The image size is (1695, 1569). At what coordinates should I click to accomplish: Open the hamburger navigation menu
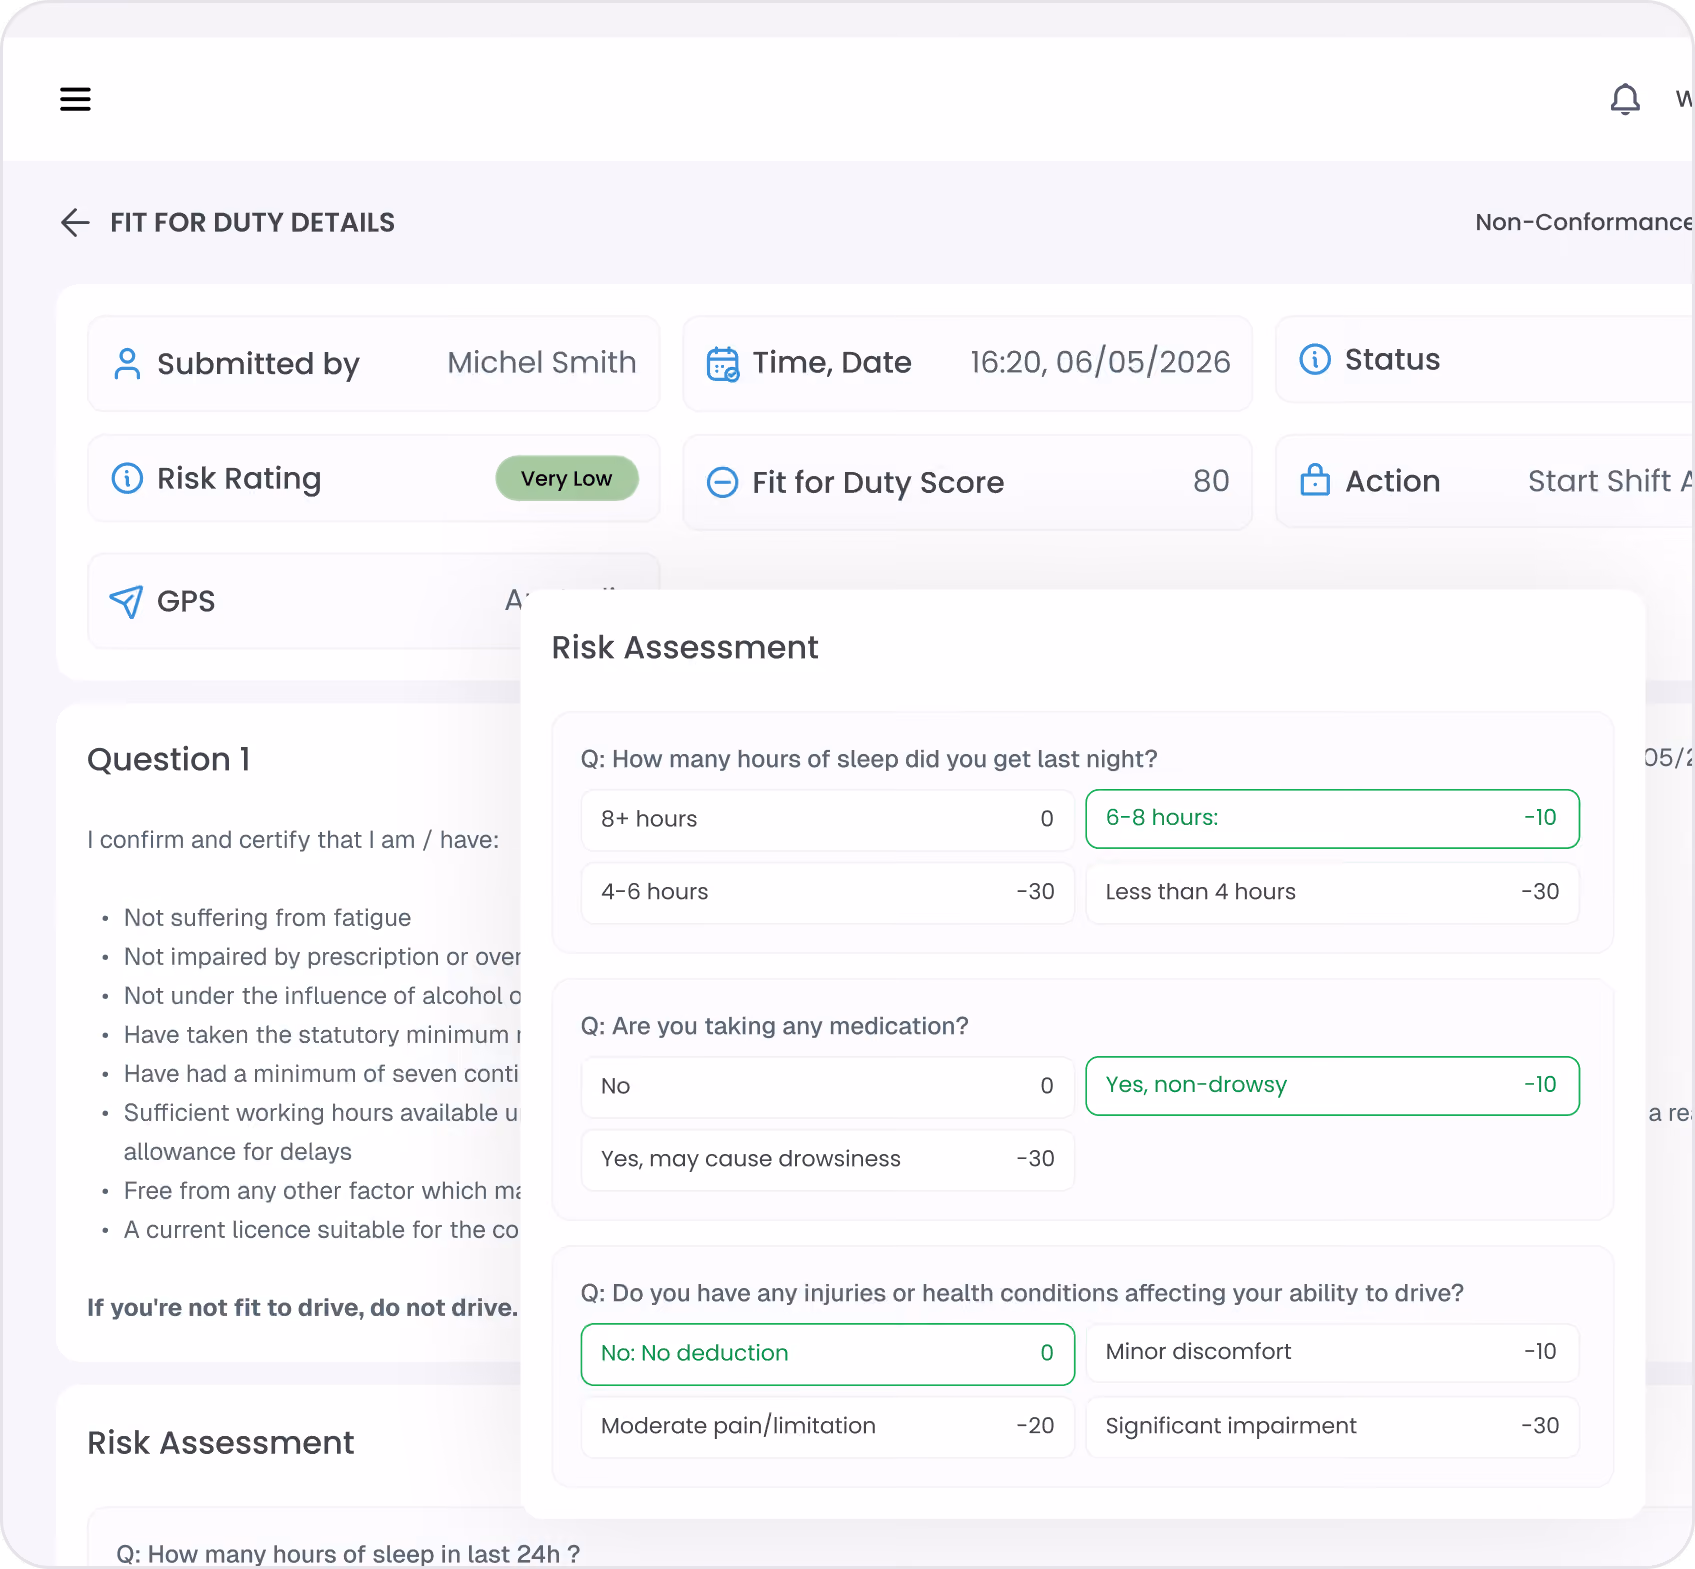(75, 99)
